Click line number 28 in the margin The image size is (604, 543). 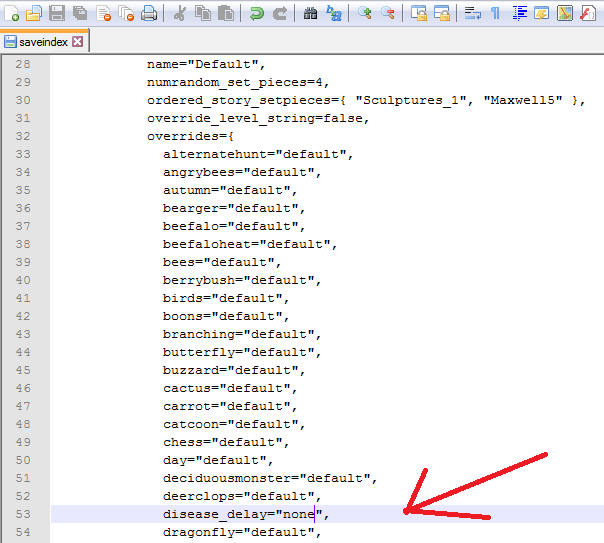pyautogui.click(x=23, y=64)
